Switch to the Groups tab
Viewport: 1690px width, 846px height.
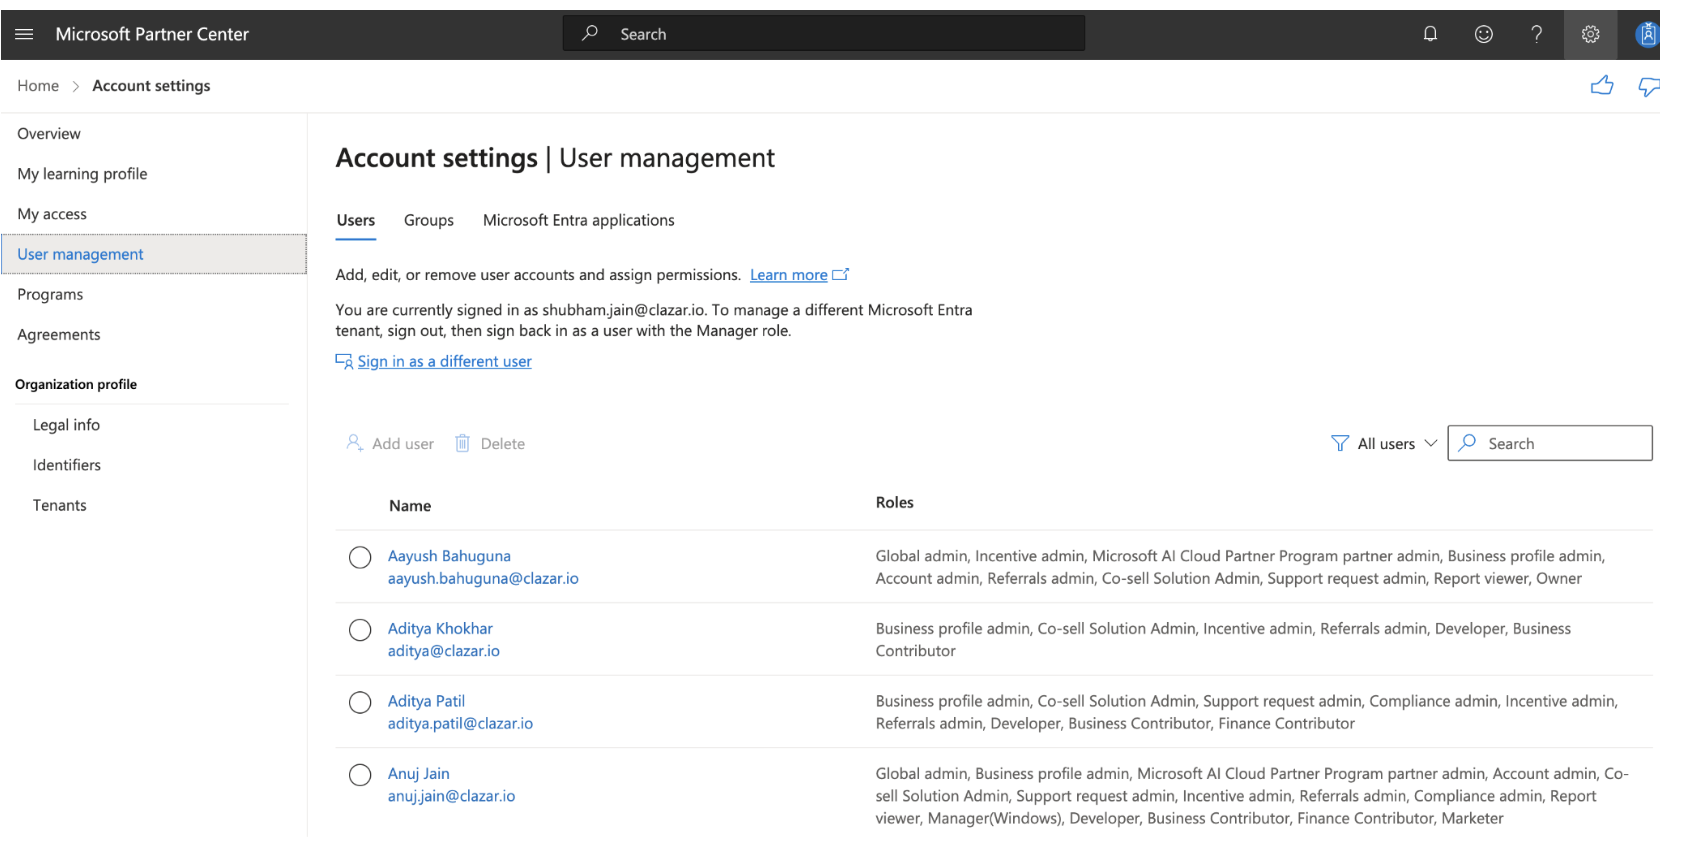tap(429, 221)
